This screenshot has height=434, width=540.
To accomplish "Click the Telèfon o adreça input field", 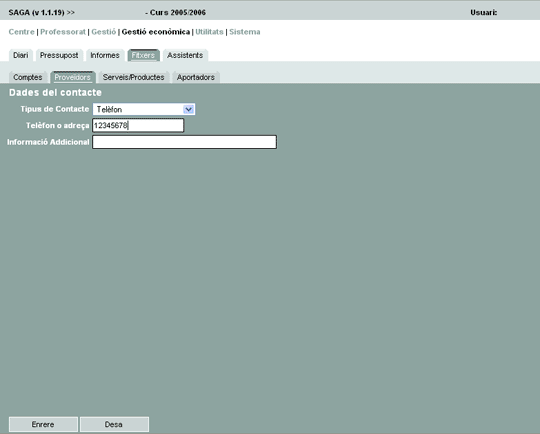I will 138,125.
